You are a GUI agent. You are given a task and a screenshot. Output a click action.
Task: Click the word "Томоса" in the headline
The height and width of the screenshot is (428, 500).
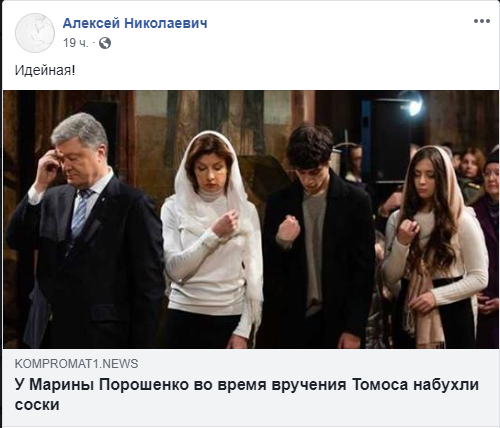380,385
